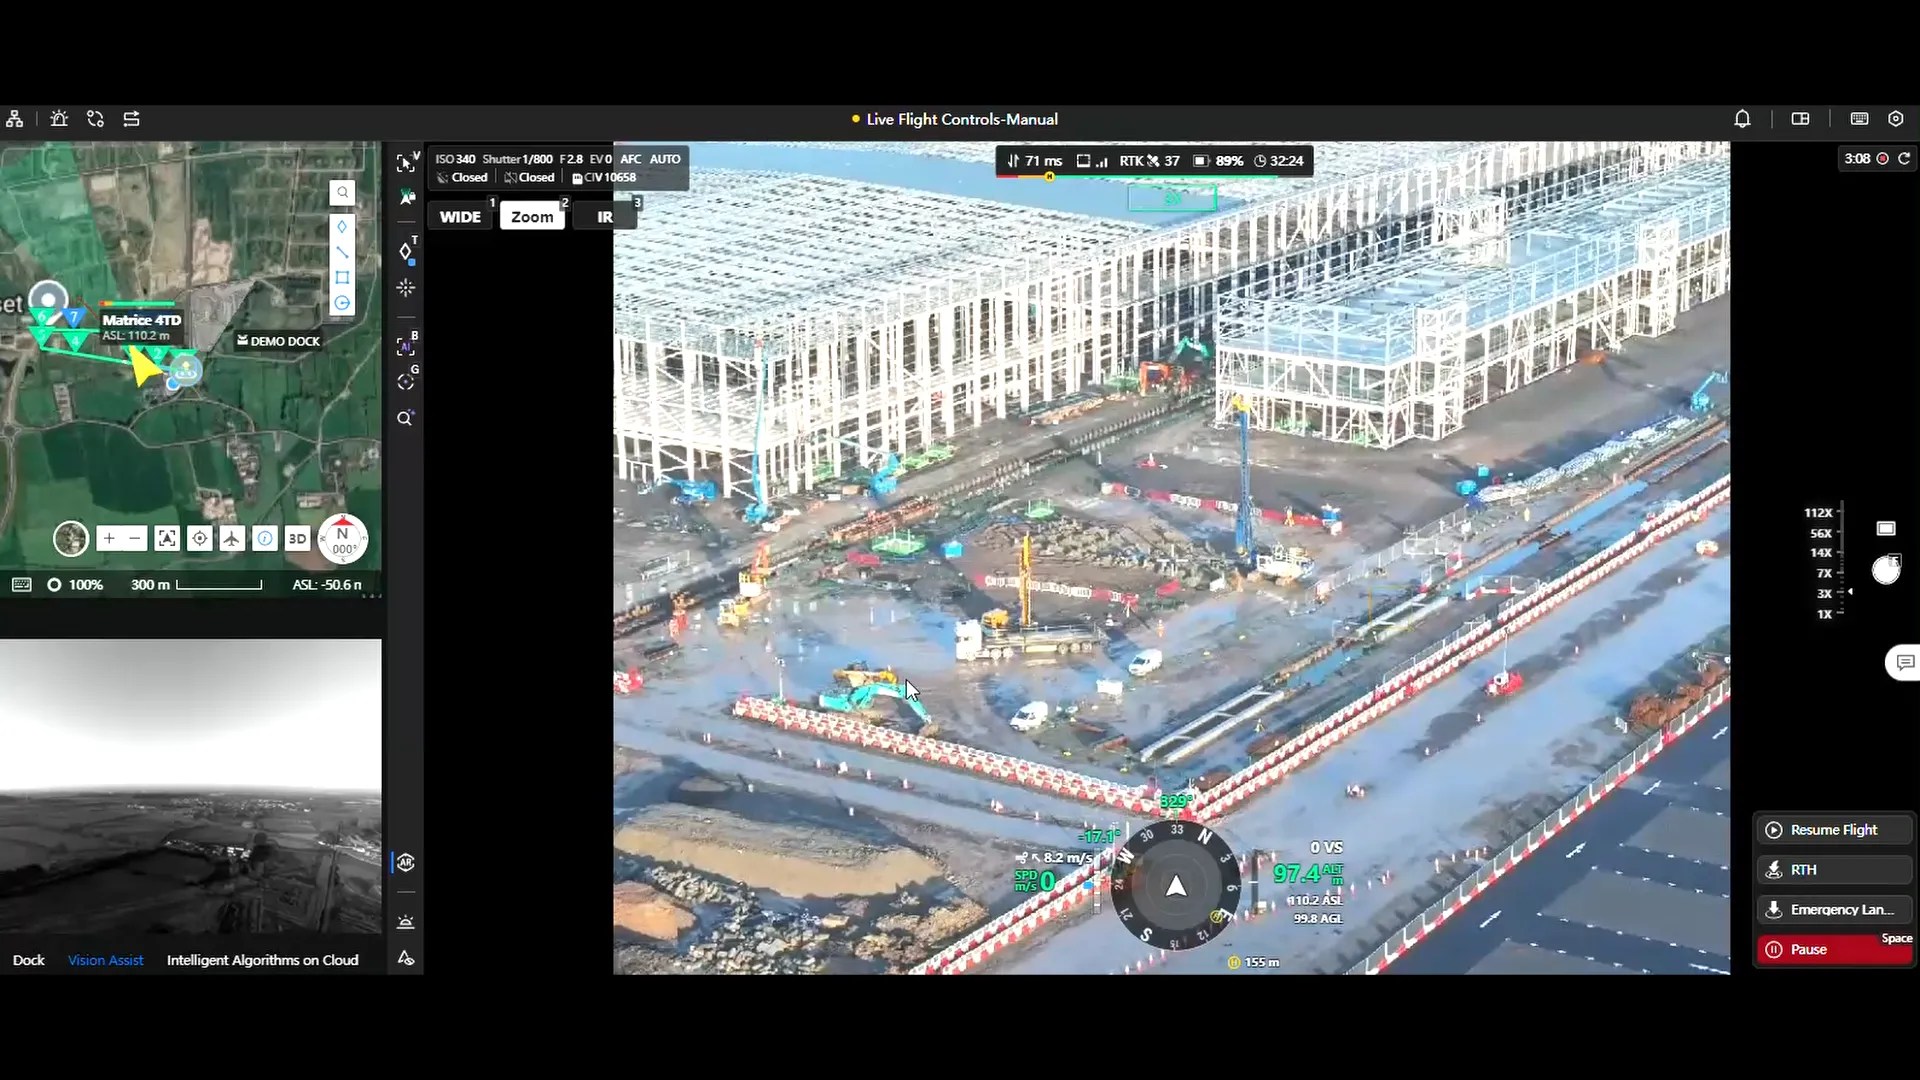This screenshot has width=1920, height=1080.
Task: Open the organization structure icon in top-left toolbar
Action: (x=15, y=119)
